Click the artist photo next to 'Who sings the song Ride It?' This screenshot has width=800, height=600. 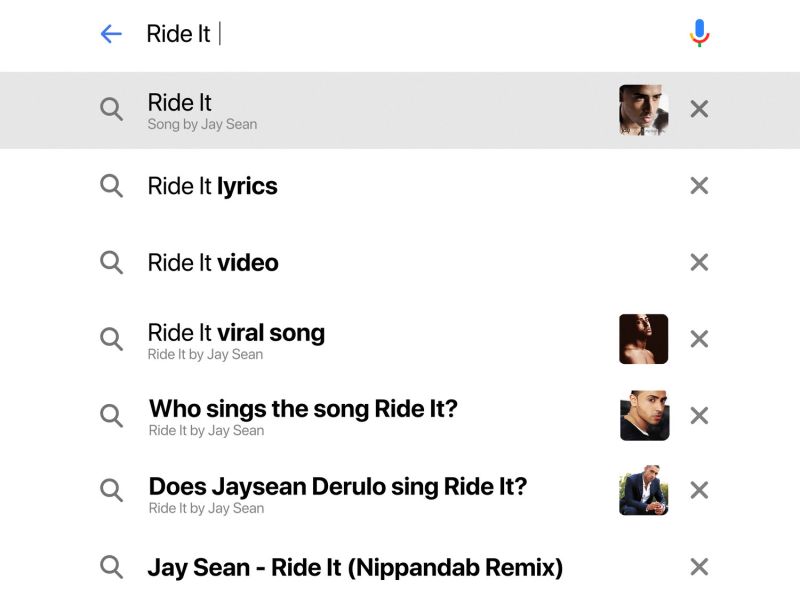643,416
